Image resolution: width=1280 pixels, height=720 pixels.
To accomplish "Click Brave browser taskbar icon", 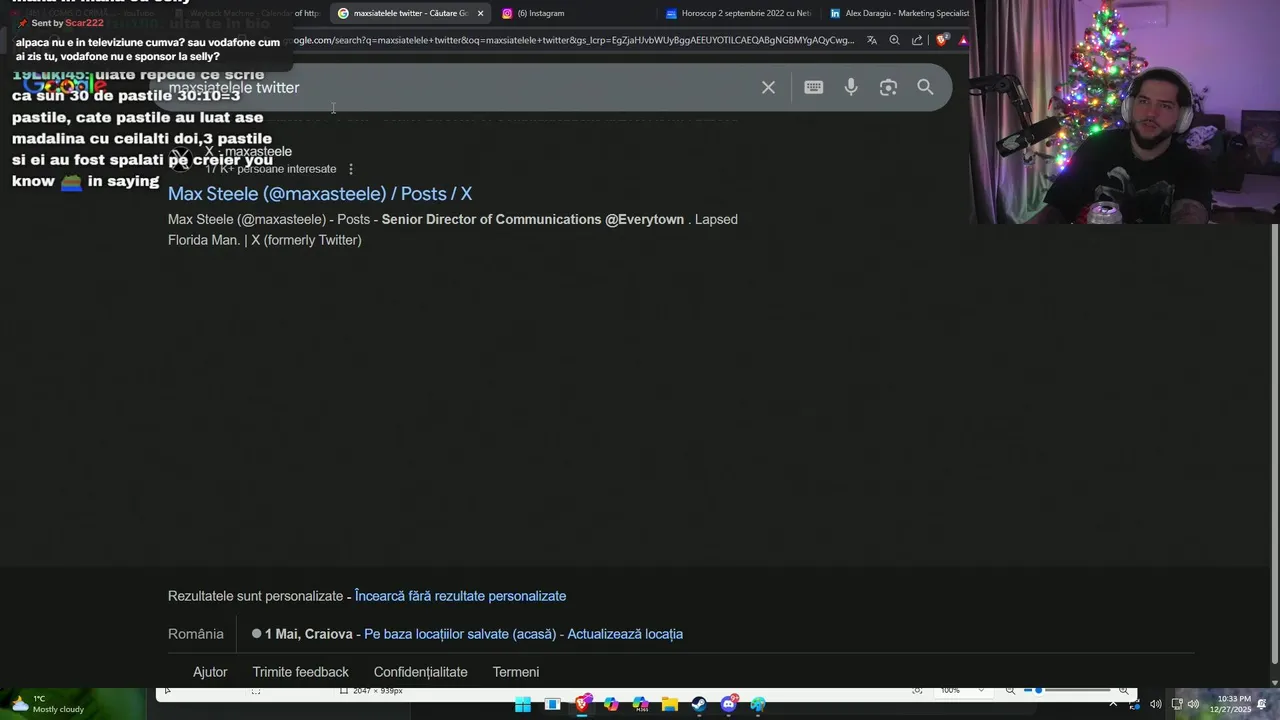I will click(582, 705).
